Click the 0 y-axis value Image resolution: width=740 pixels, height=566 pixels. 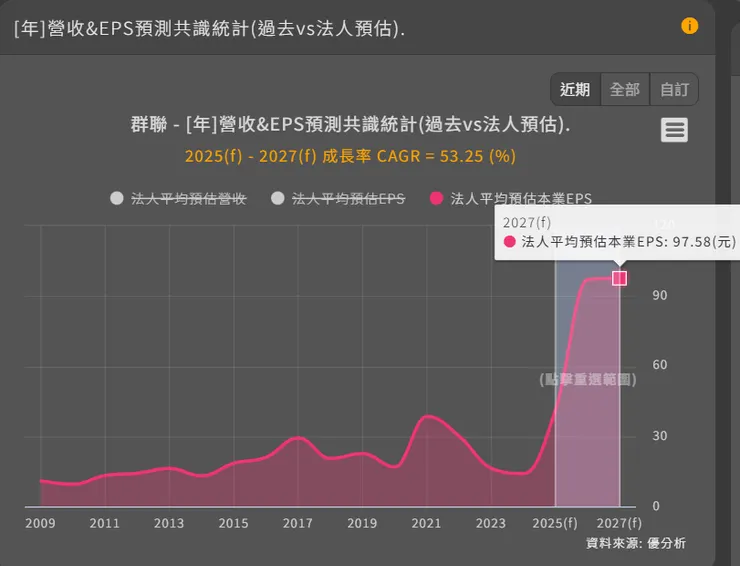tap(656, 506)
